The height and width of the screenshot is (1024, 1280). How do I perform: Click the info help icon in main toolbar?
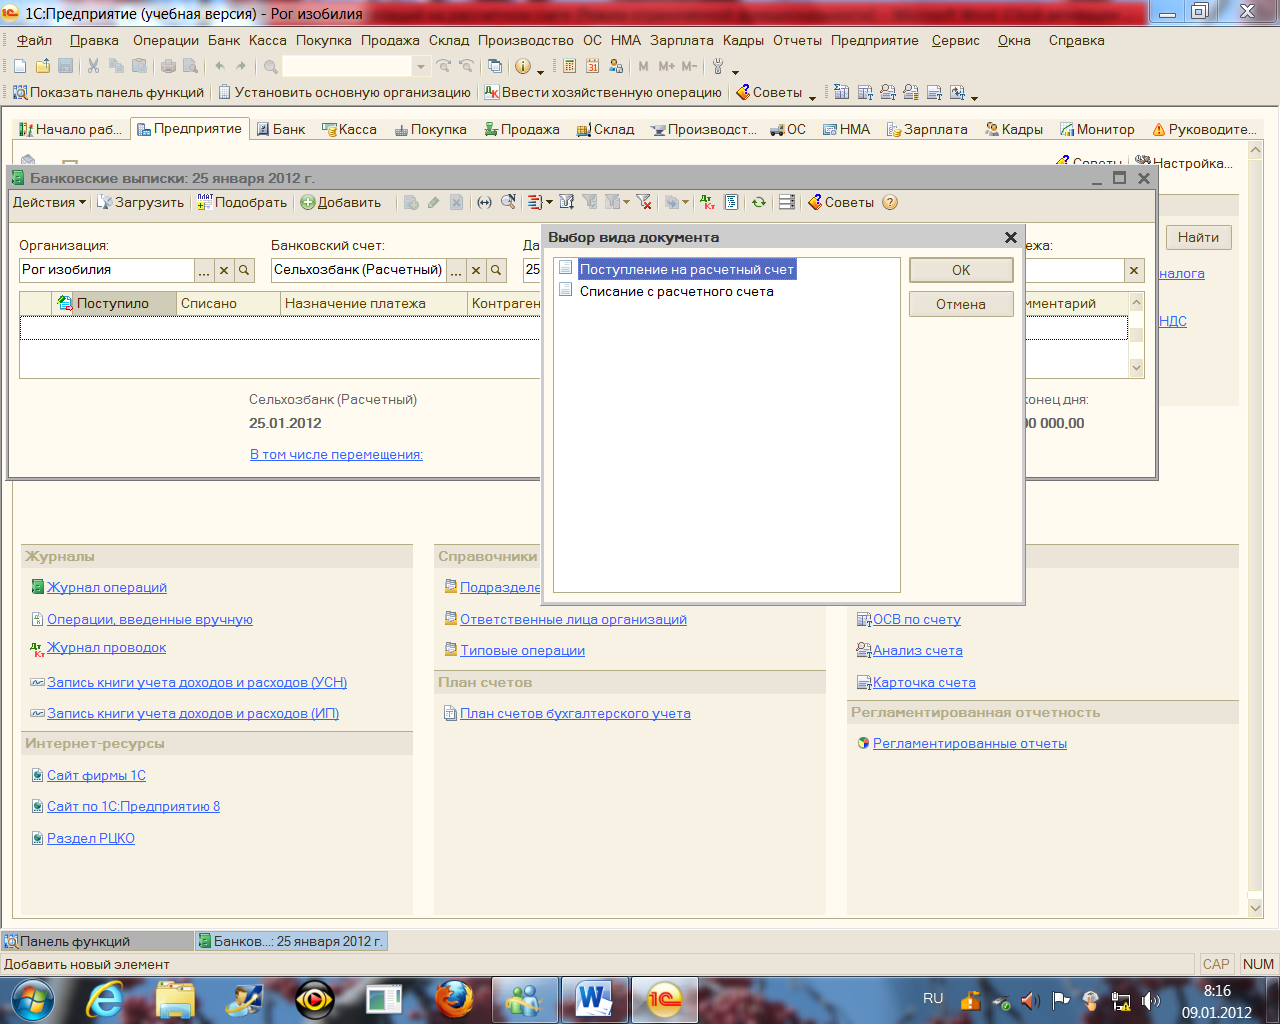pyautogui.click(x=523, y=66)
